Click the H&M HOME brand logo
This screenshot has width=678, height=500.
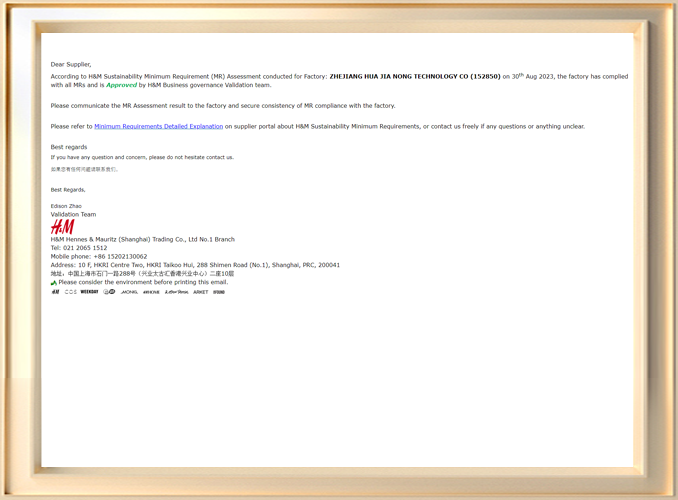[x=151, y=292]
